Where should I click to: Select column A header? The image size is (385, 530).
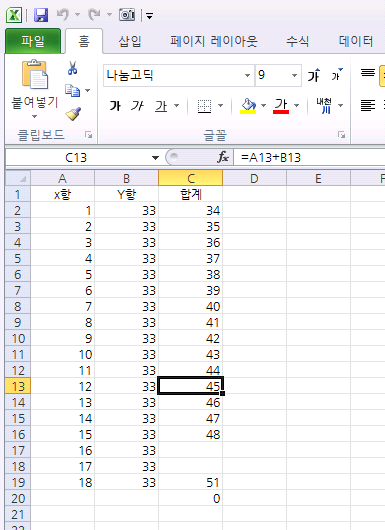tap(63, 178)
